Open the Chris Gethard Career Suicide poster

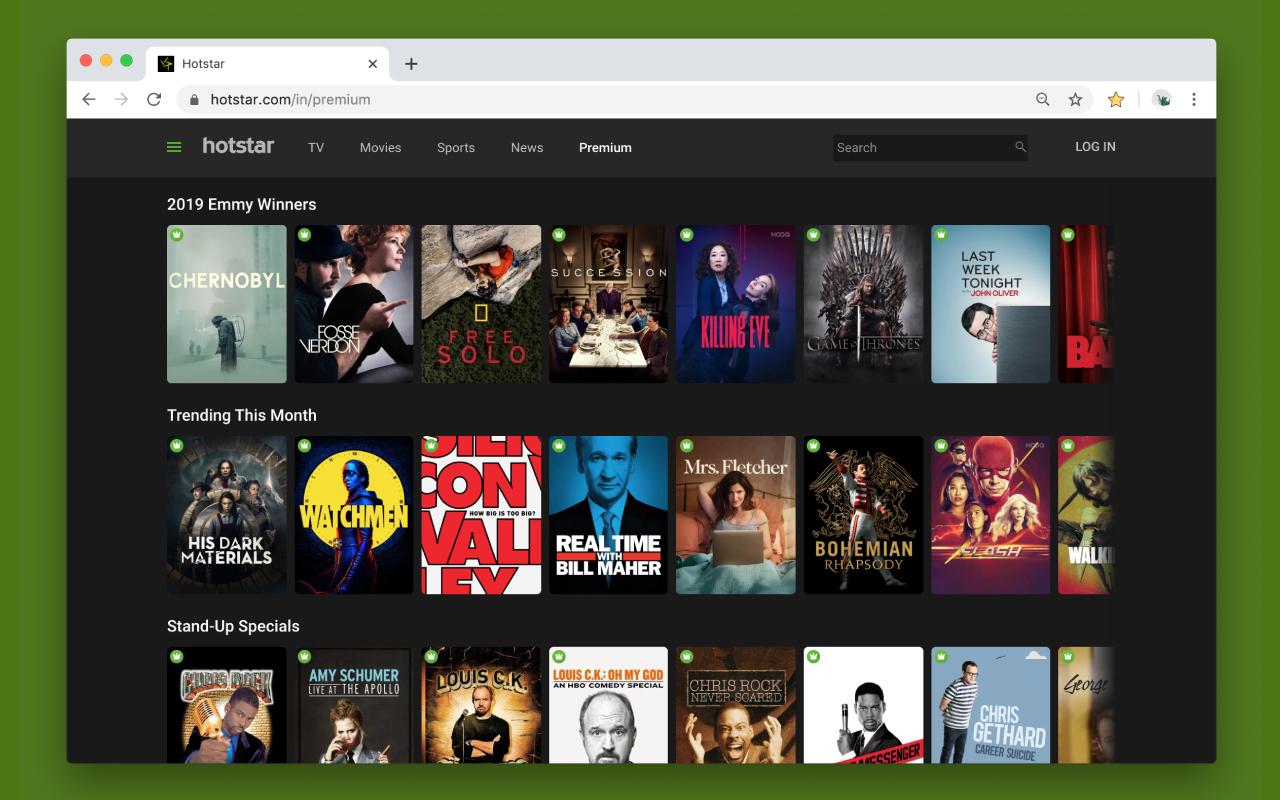click(991, 705)
